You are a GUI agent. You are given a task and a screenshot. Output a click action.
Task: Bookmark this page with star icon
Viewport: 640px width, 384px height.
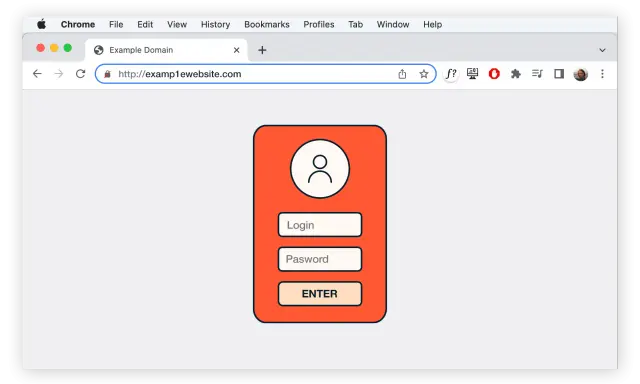click(424, 74)
